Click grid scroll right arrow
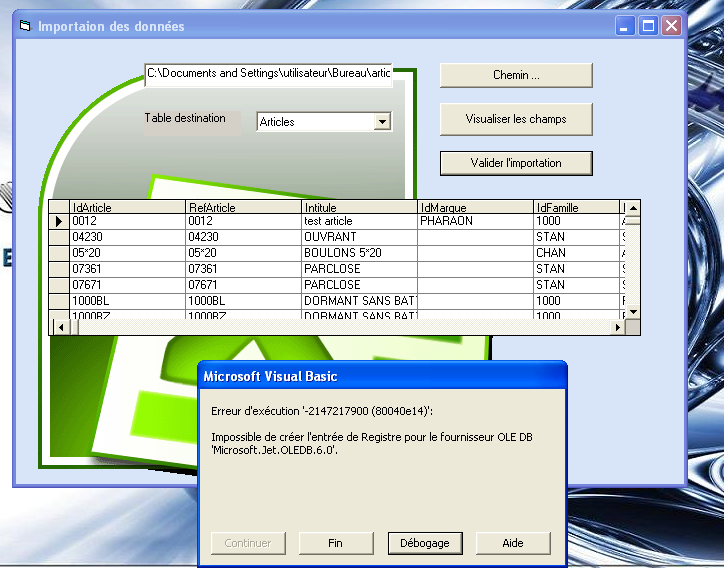 618,327
